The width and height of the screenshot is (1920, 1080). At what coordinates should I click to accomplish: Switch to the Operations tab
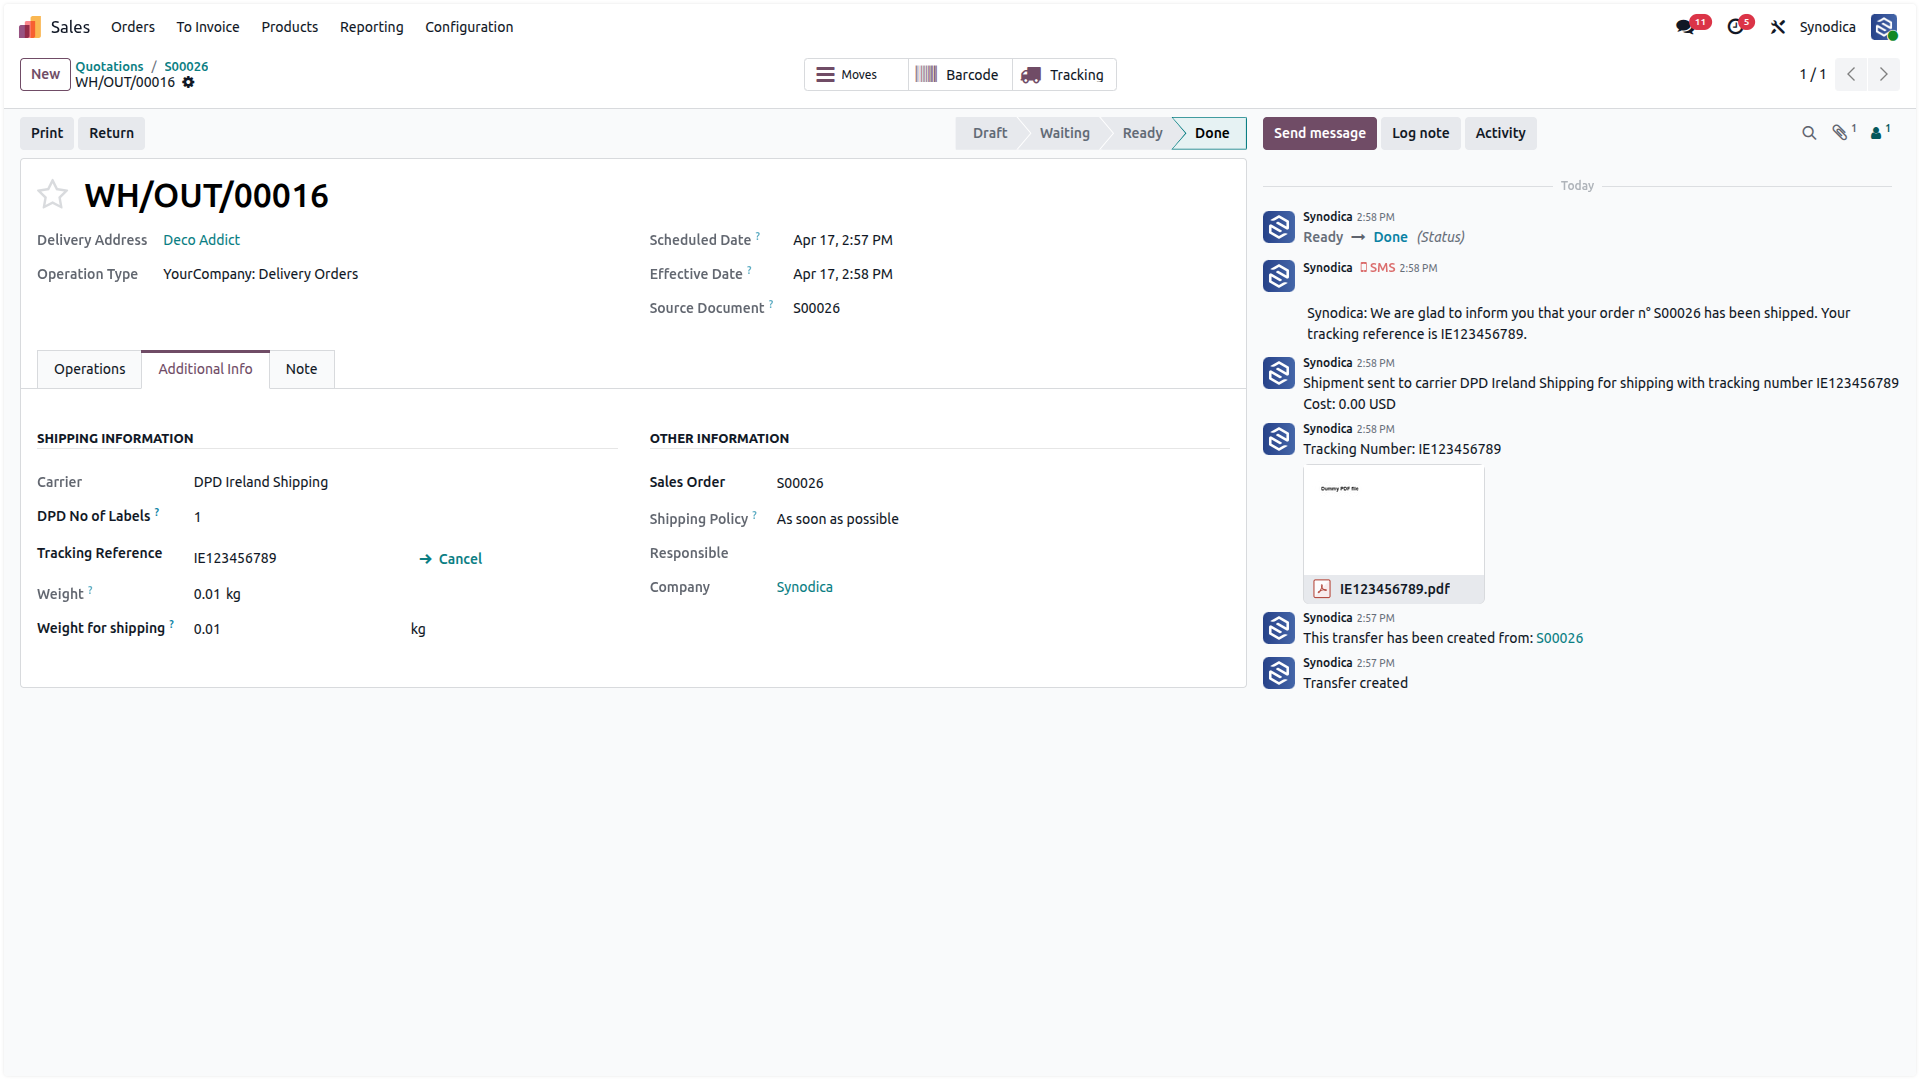click(90, 369)
